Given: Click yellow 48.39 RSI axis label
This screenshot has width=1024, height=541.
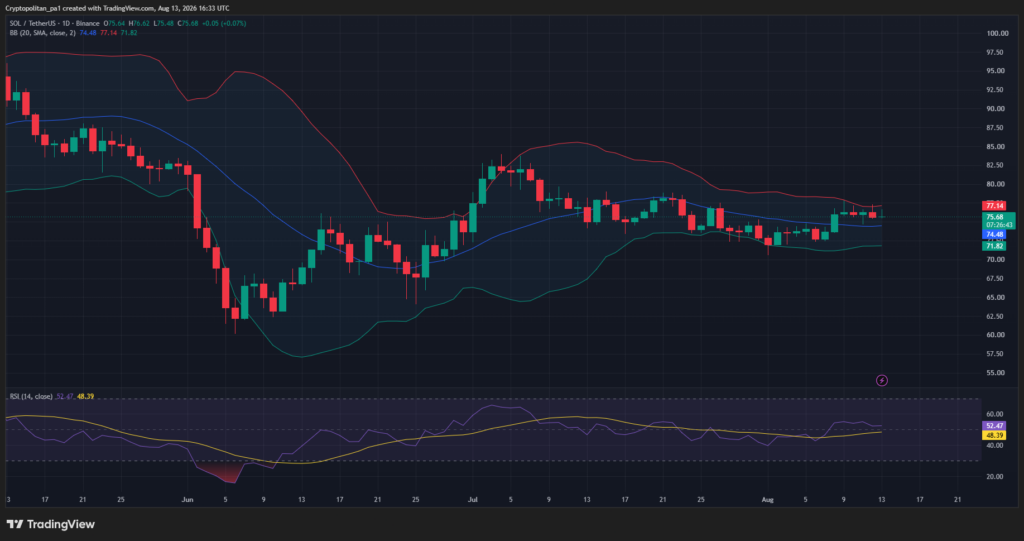Looking at the screenshot, I should [994, 435].
